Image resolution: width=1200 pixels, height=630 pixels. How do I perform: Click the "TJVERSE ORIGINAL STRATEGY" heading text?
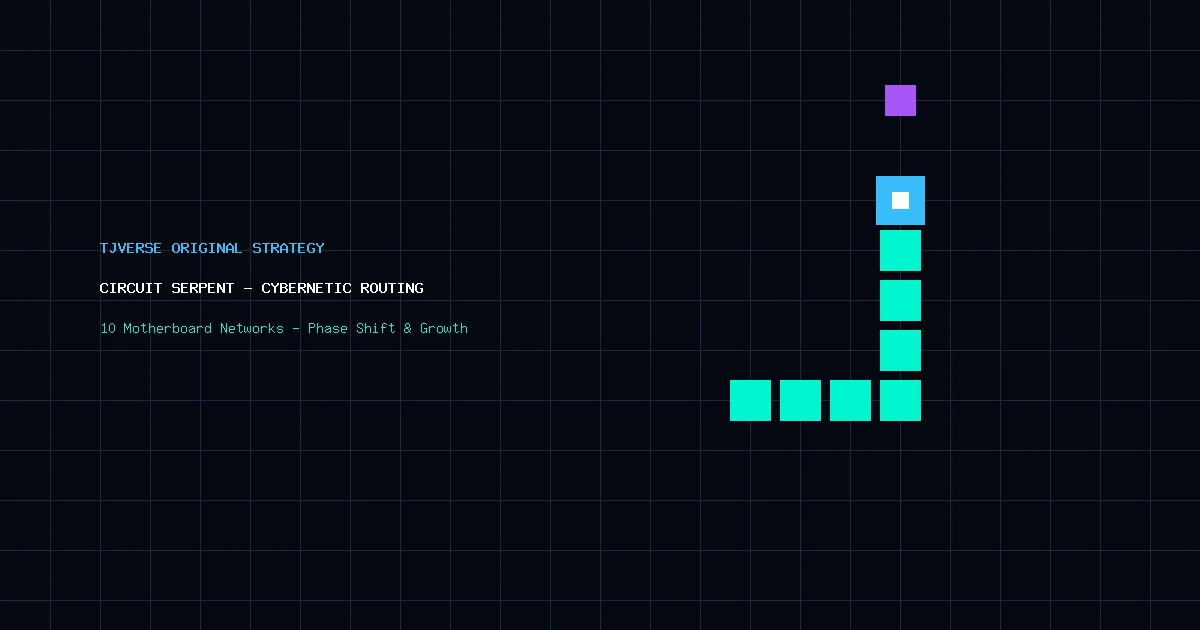click(212, 248)
